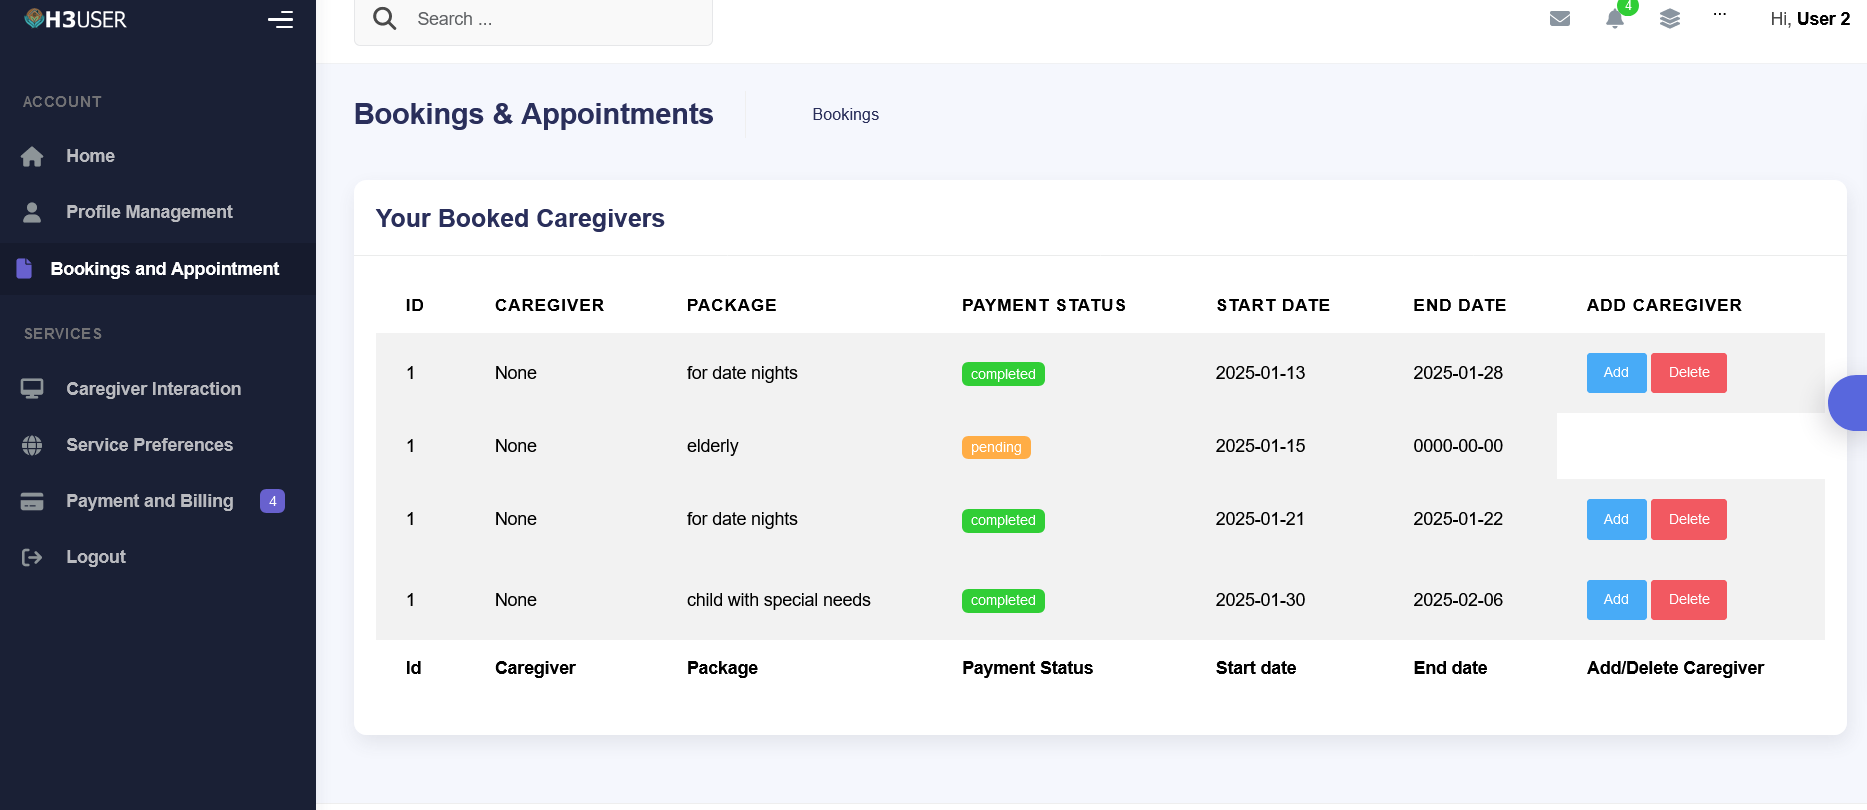1867x810 pixels.
Task: Click the magnifying glass search icon
Action: pos(385,19)
